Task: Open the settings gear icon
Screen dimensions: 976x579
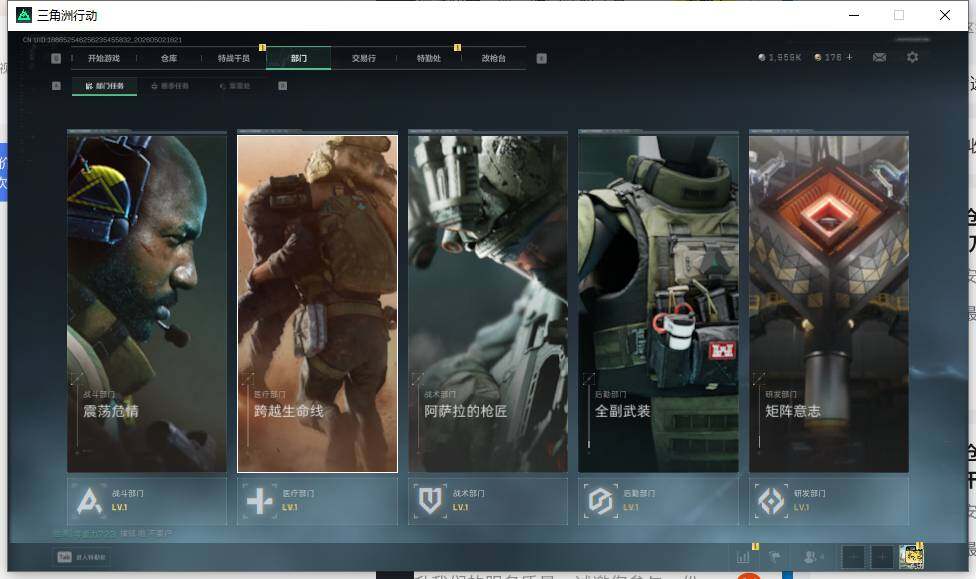Action: pyautogui.click(x=913, y=57)
